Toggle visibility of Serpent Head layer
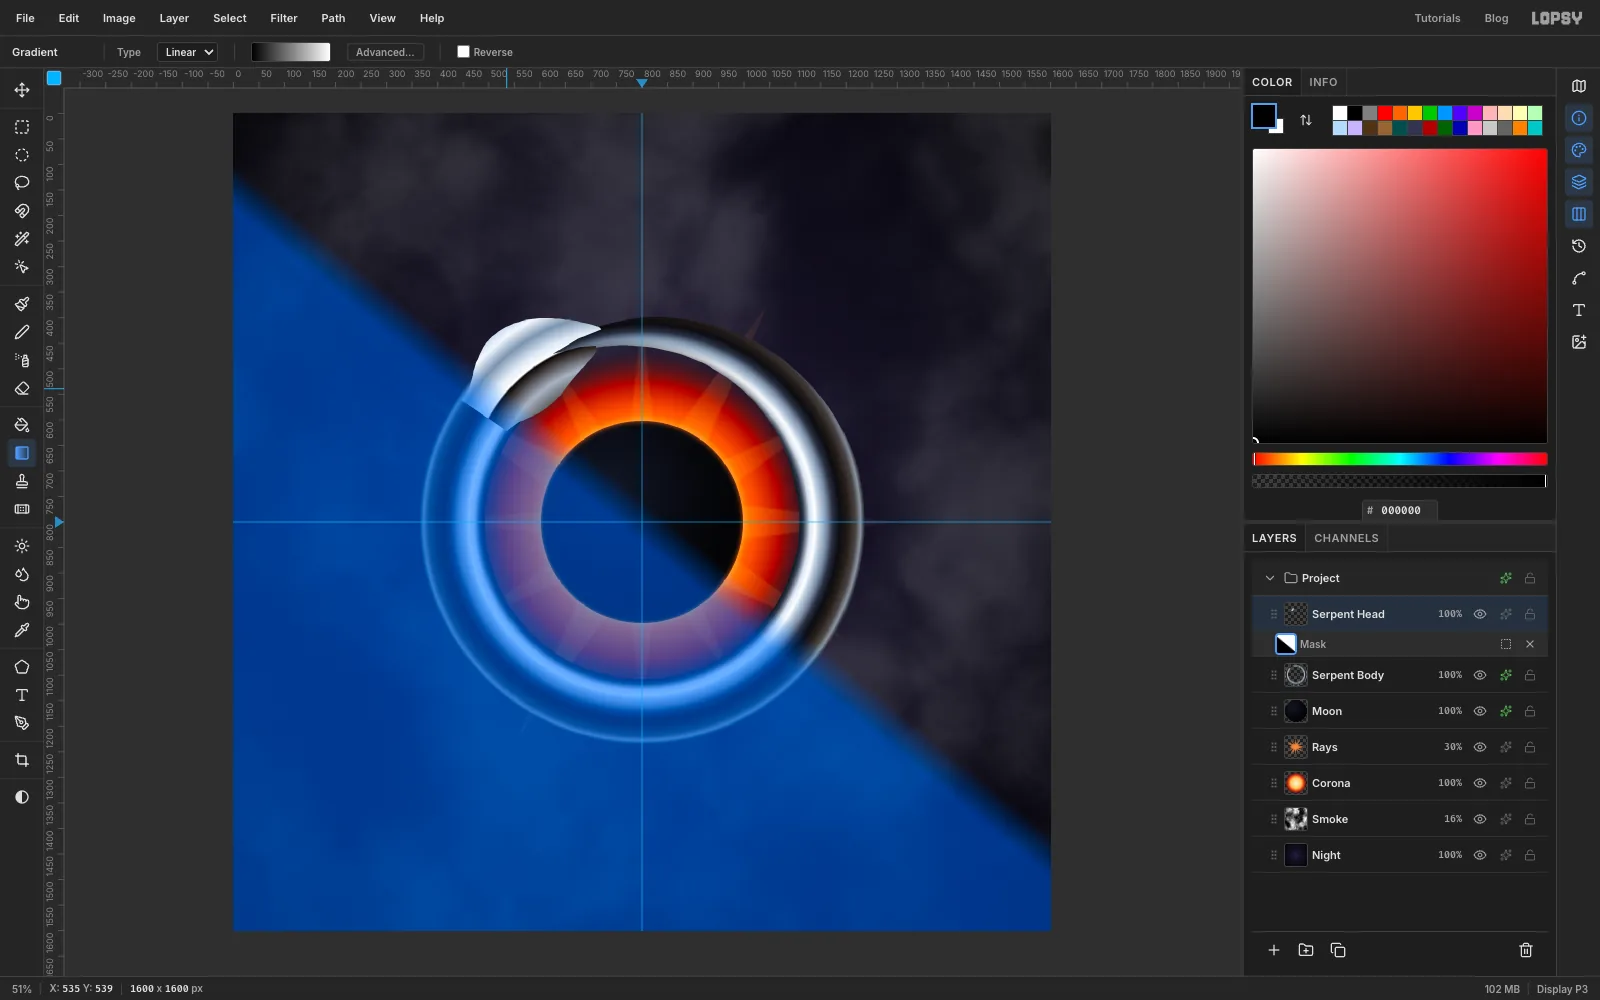Image resolution: width=1600 pixels, height=1000 pixels. 1480,614
